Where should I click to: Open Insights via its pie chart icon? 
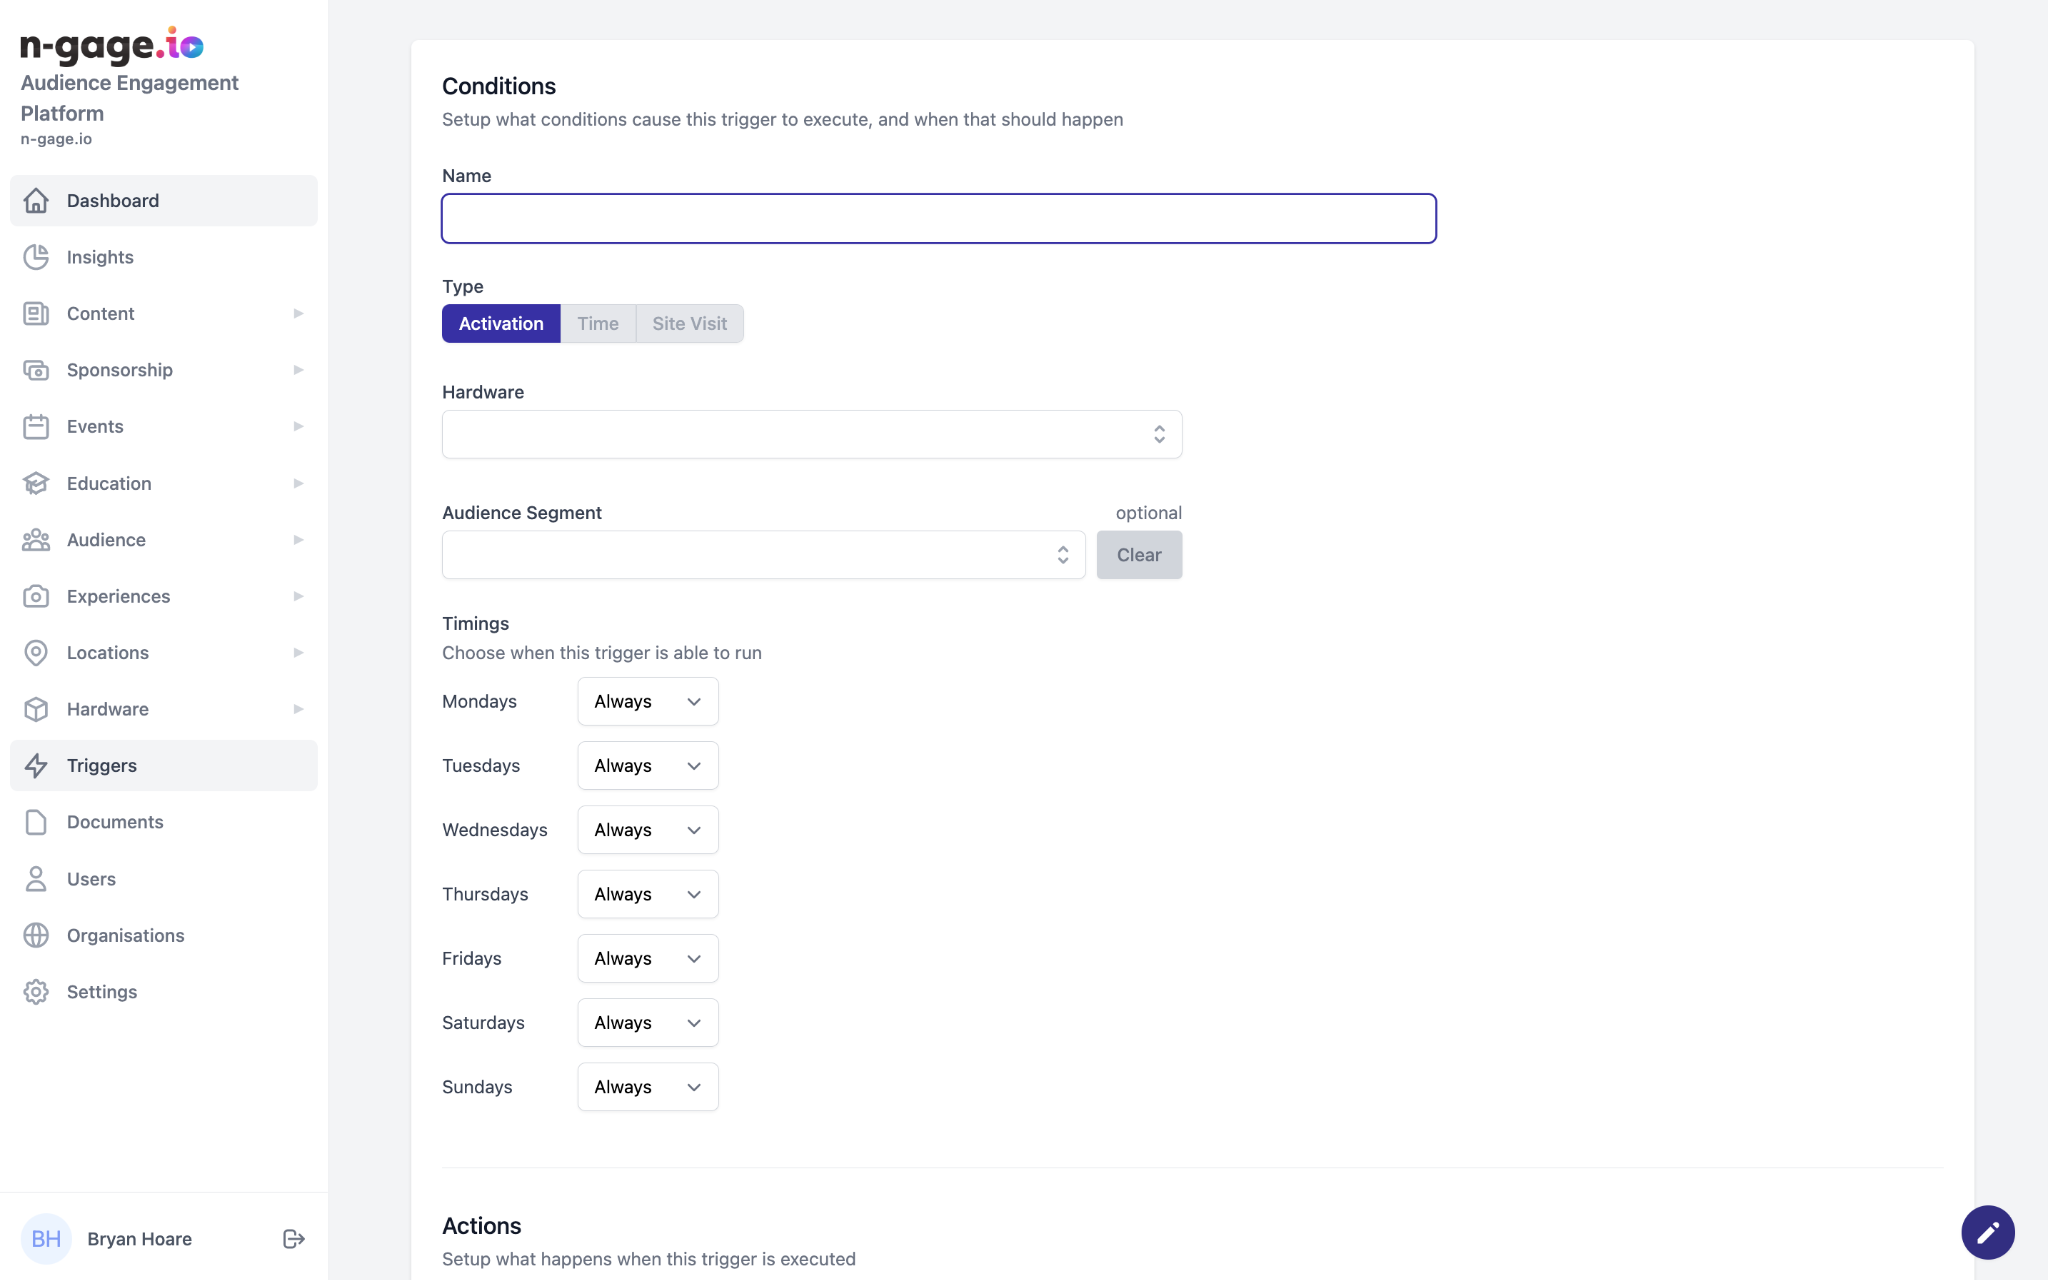[x=36, y=257]
